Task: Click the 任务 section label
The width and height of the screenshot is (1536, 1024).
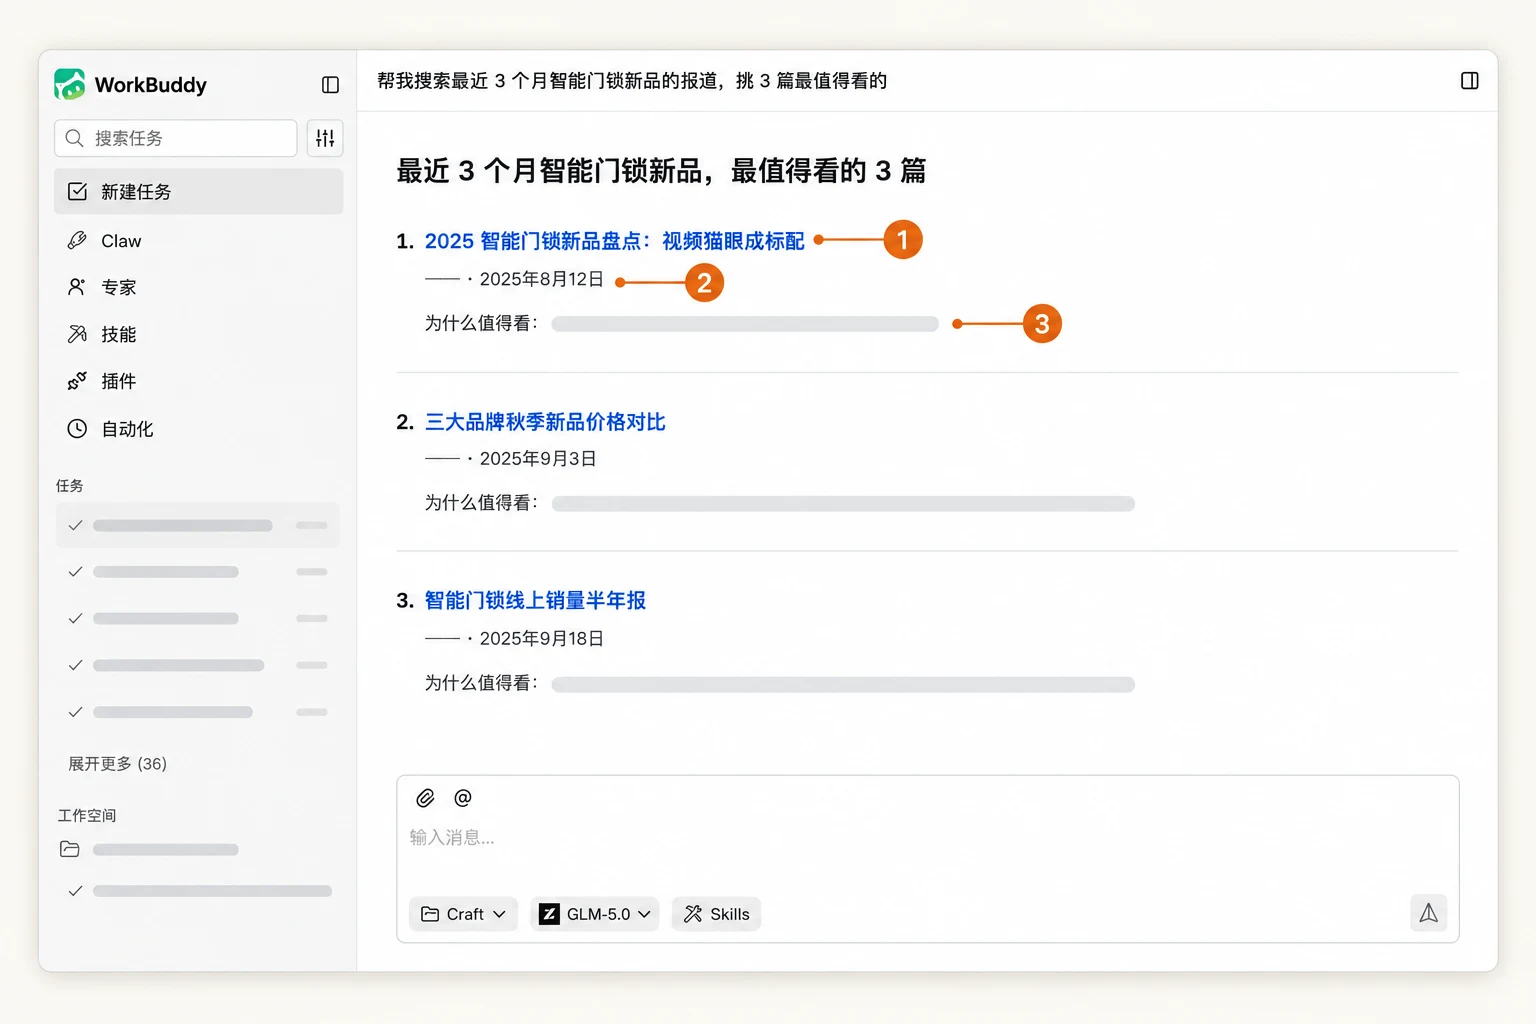Action: (x=70, y=486)
